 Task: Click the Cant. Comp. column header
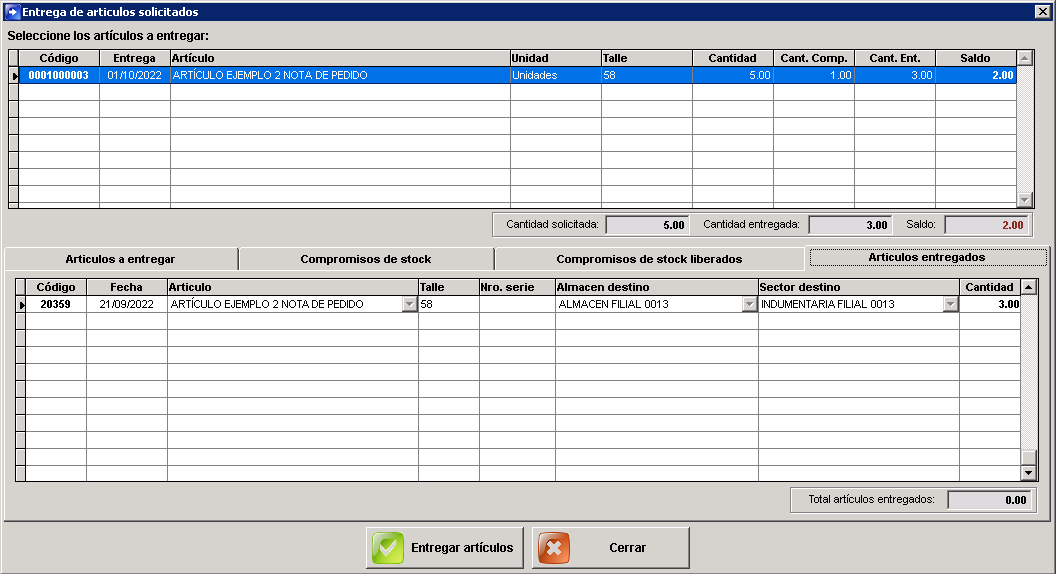[x=814, y=58]
